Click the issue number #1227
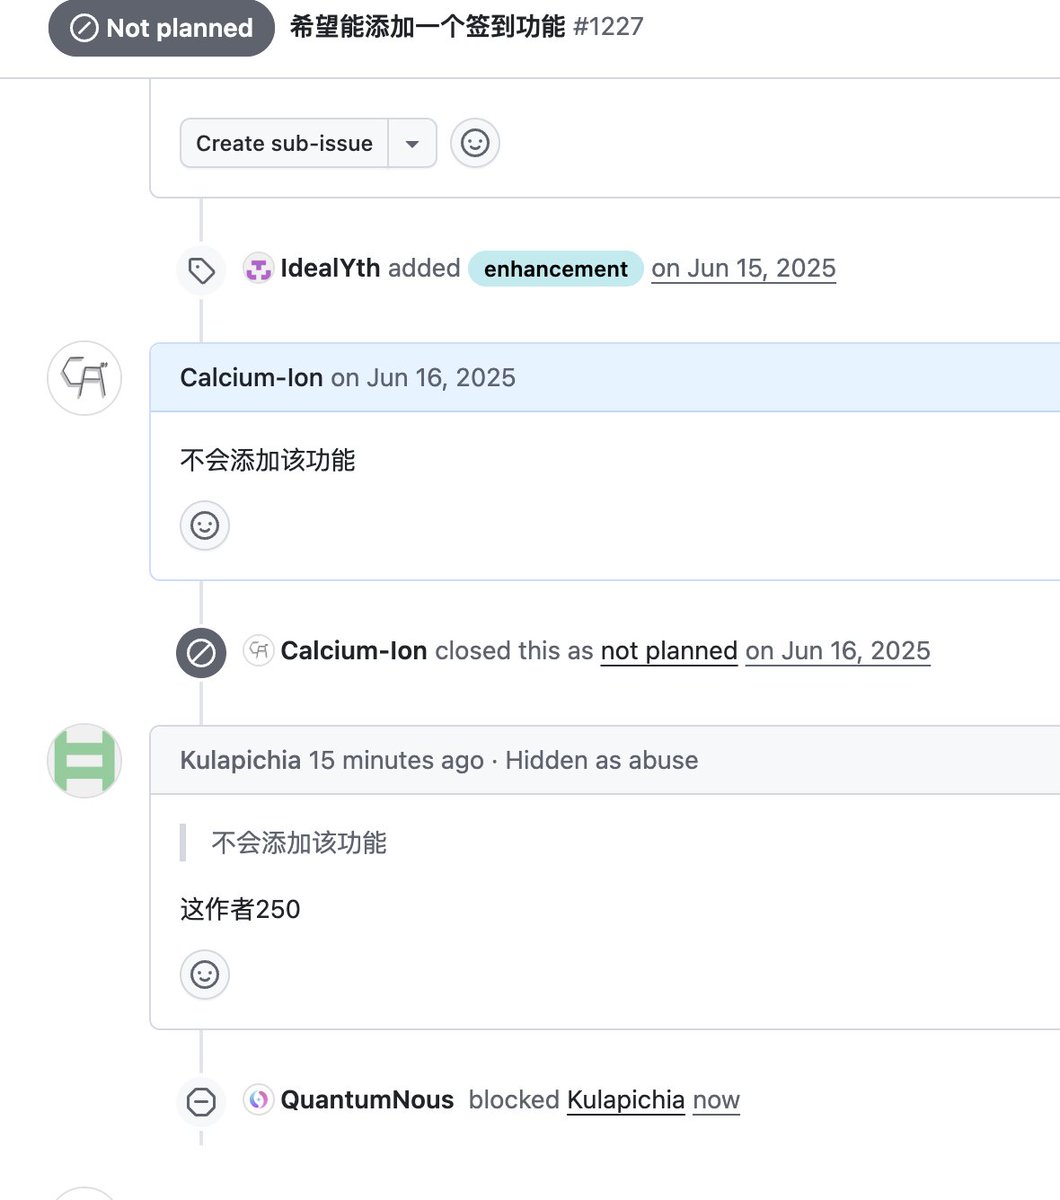1060x1200 pixels. [608, 26]
